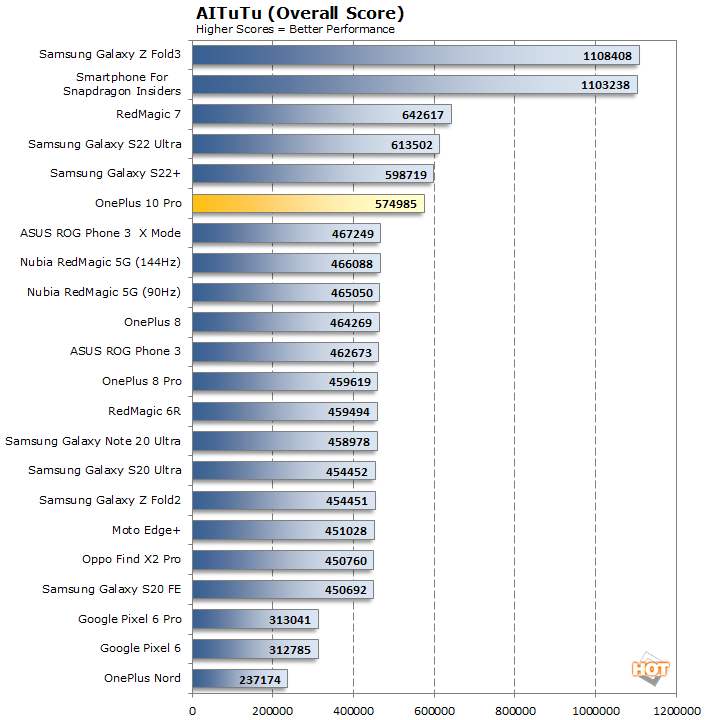Click the 'Higher Scores = Better Performance' subtitle
This screenshot has width=708, height=720.
(295, 29)
